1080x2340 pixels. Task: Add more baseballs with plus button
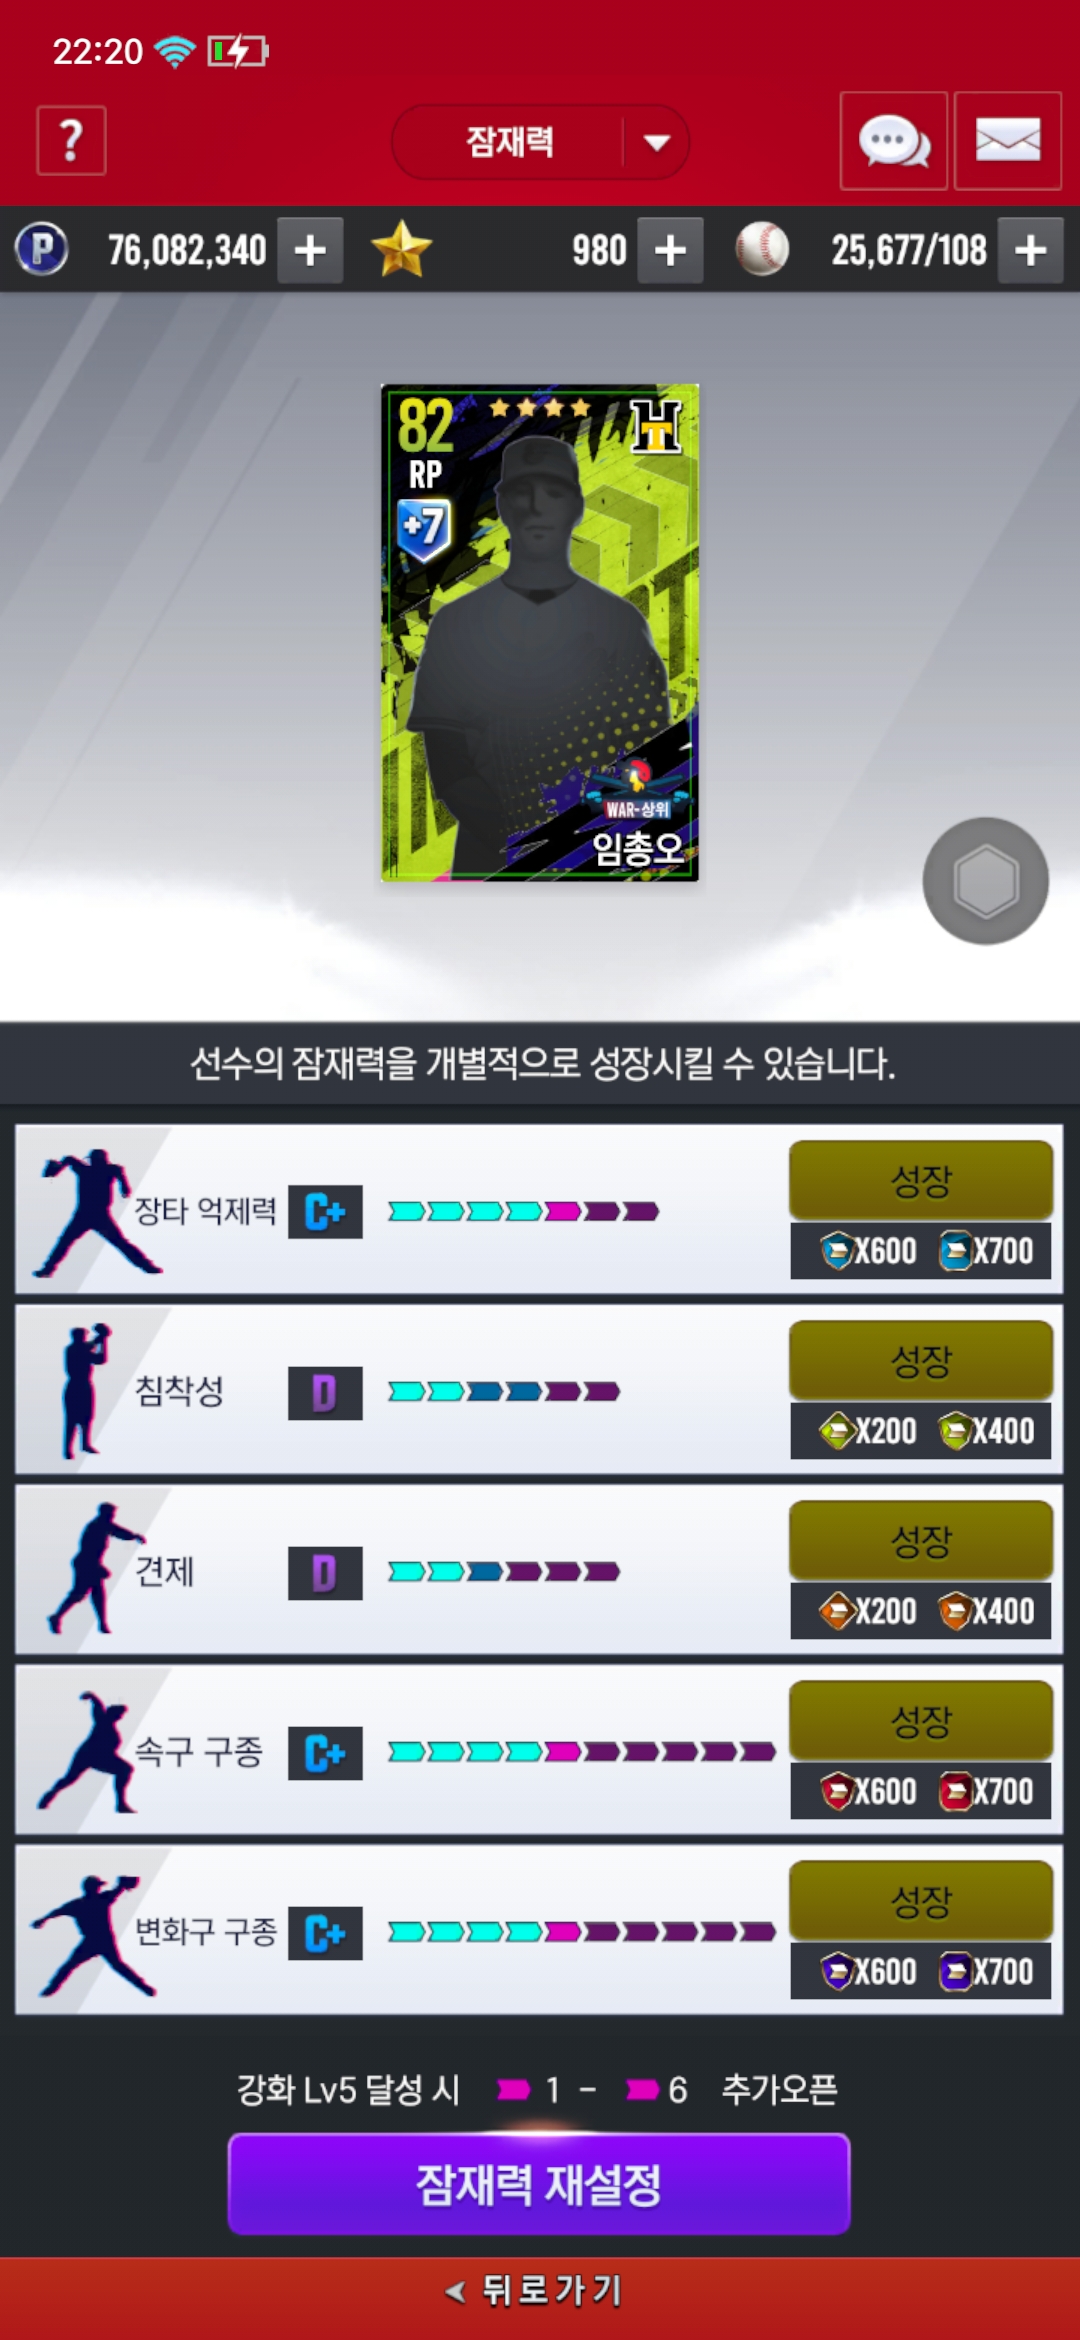coord(1030,250)
